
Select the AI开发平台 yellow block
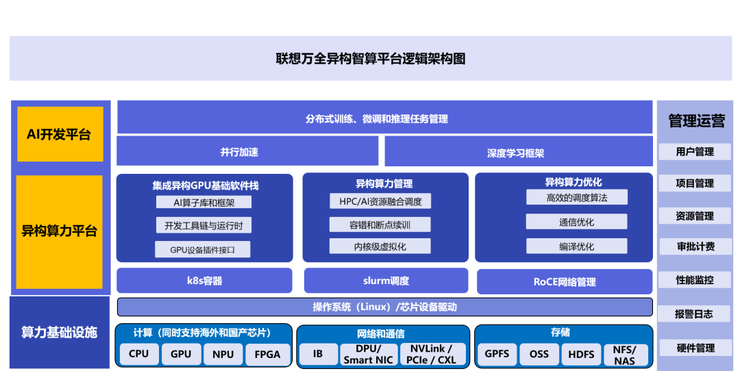pos(60,134)
